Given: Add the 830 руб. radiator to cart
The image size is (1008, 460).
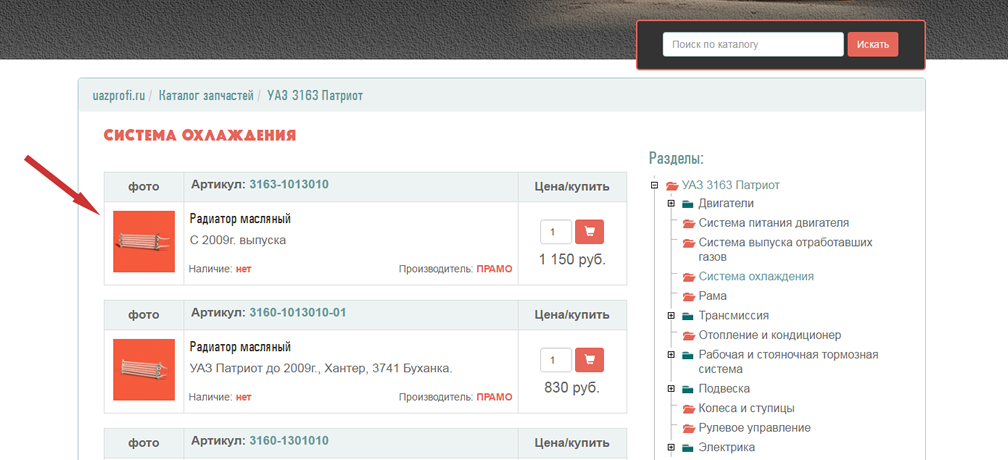Looking at the screenshot, I should pyautogui.click(x=590, y=360).
